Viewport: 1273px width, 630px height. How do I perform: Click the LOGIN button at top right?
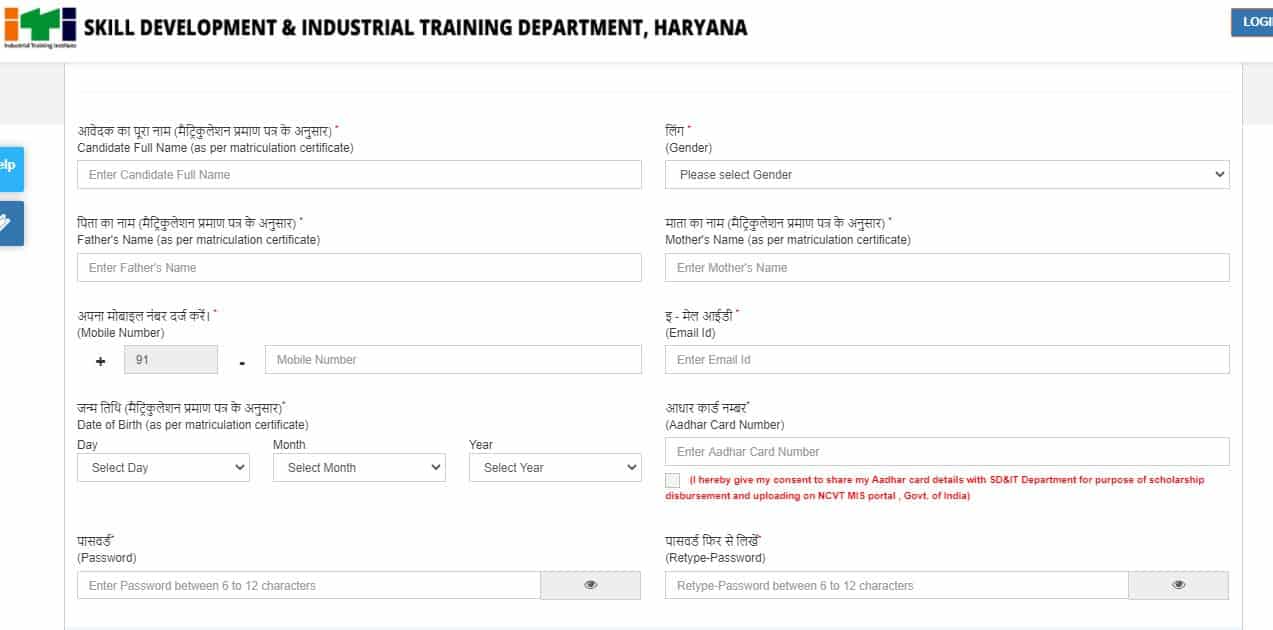pyautogui.click(x=1255, y=22)
